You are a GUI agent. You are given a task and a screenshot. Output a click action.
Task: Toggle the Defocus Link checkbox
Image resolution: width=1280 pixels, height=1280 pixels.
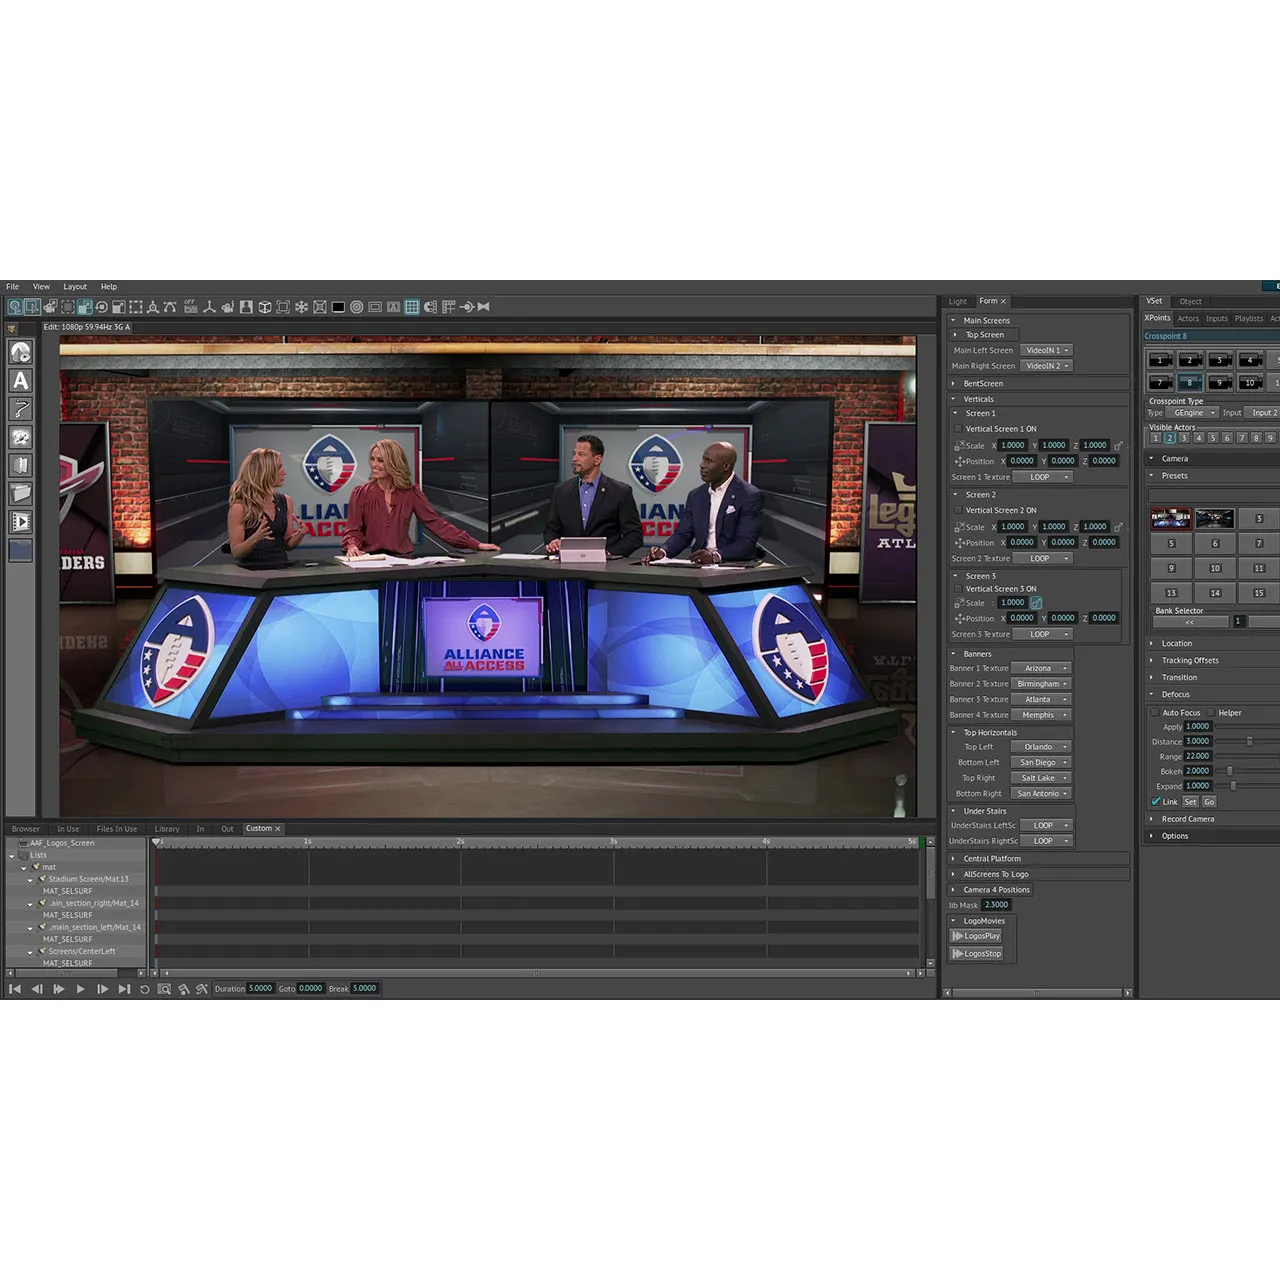pos(1156,802)
